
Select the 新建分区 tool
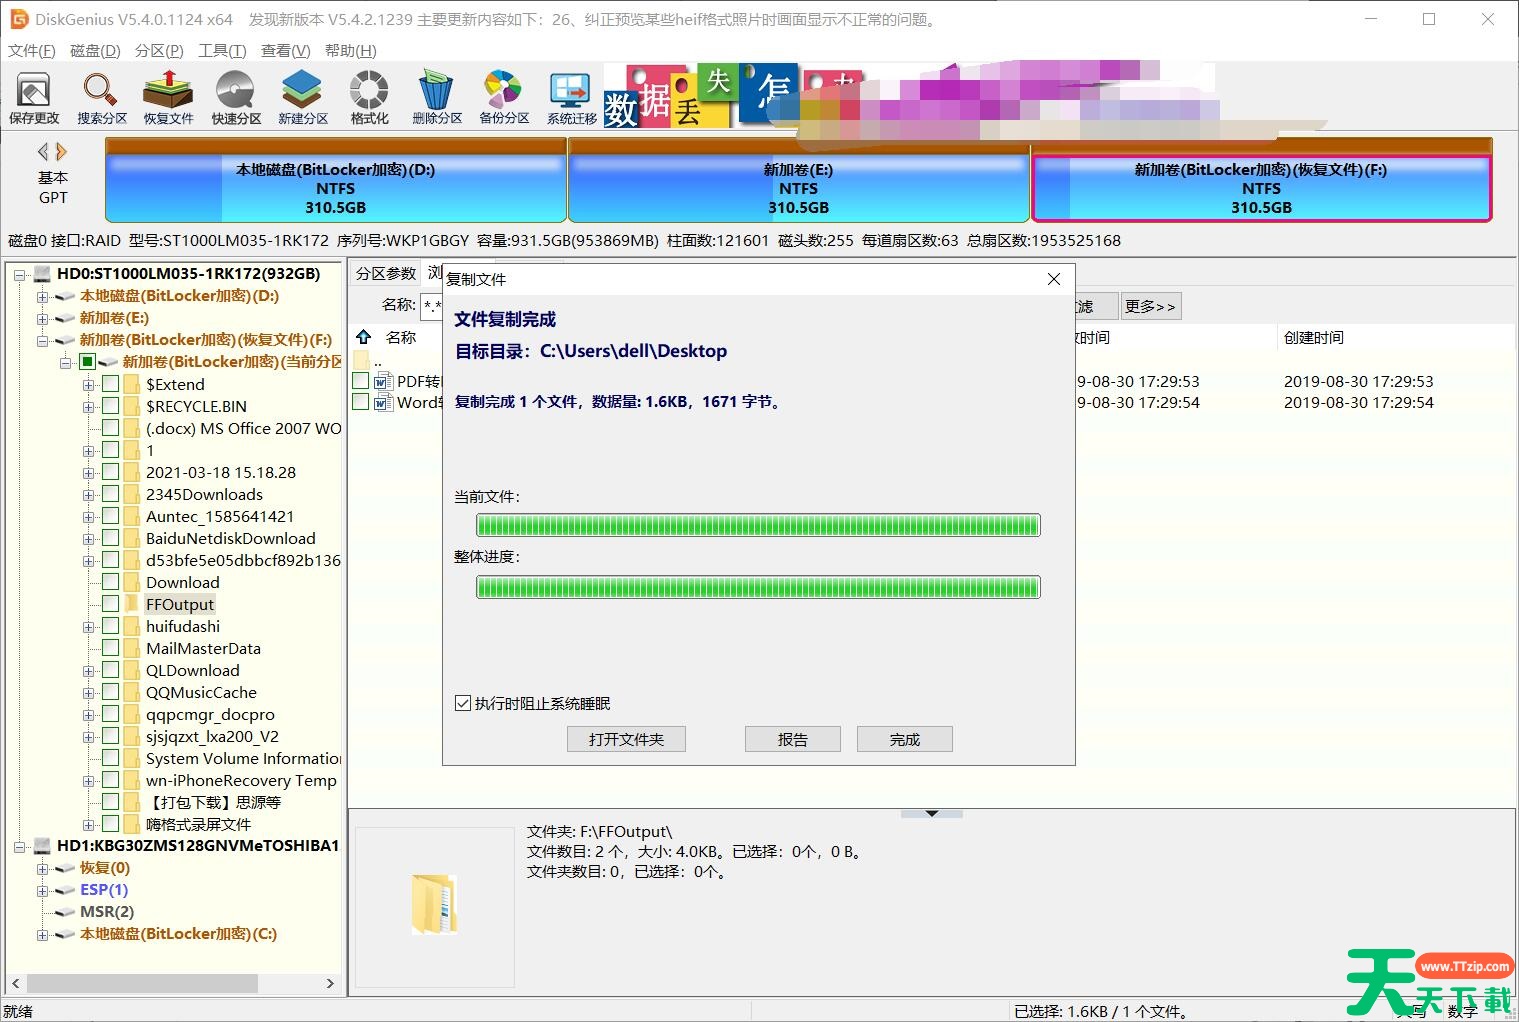(301, 95)
